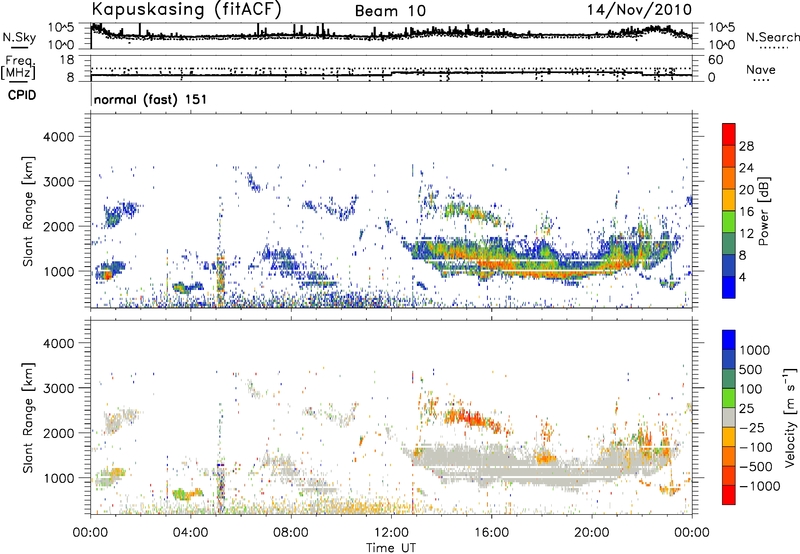This screenshot has height=554, width=800.
Task: Click the '16:00' time tick label
Action: (x=491, y=532)
